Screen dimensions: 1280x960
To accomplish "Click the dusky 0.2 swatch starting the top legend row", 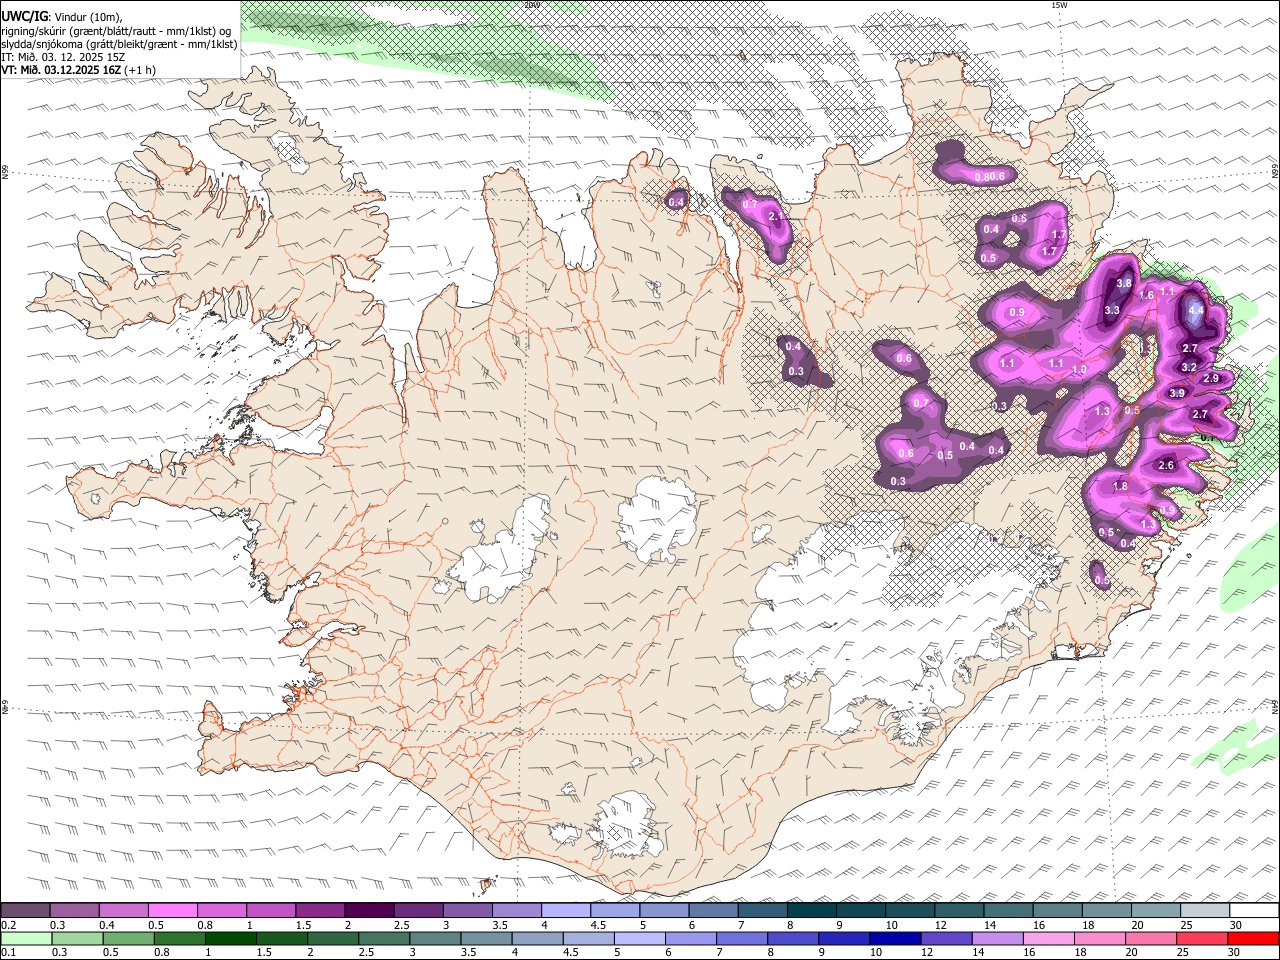I will pyautogui.click(x=25, y=911).
